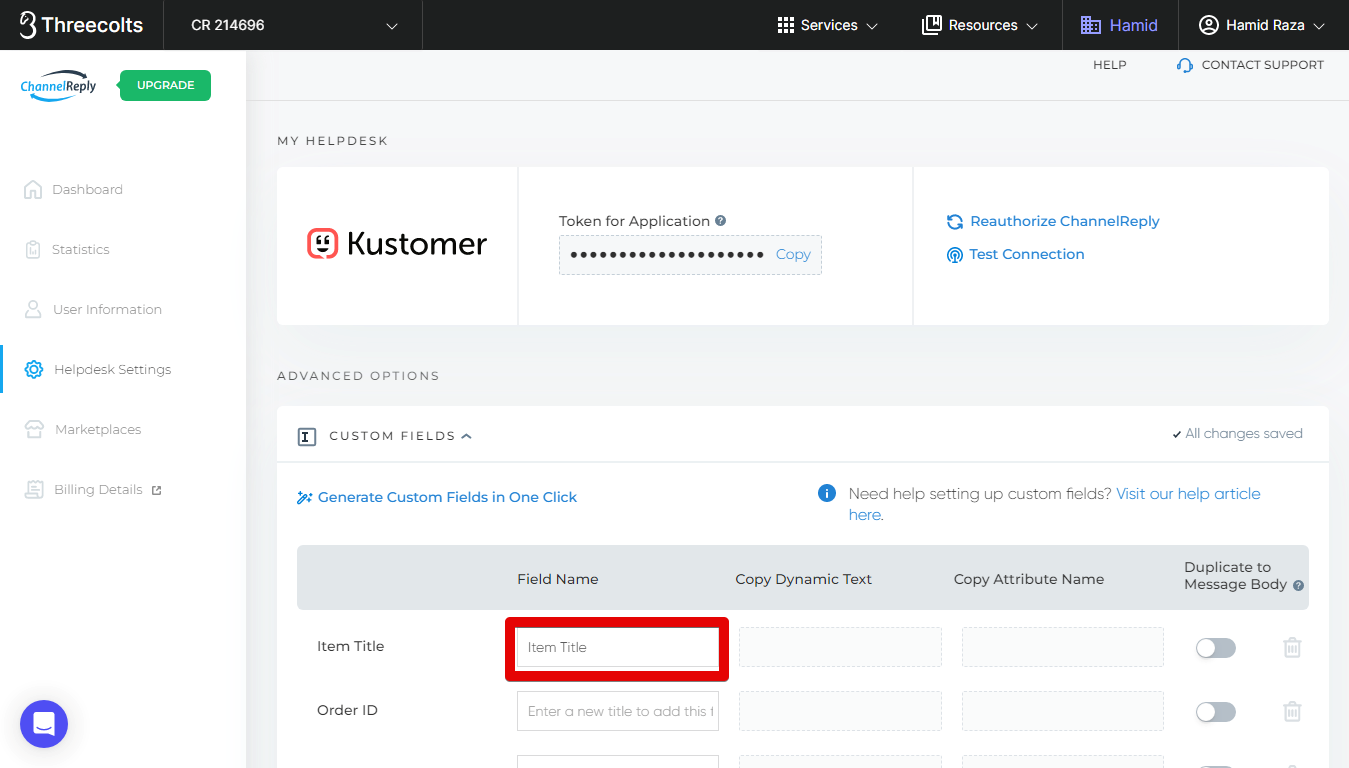Click the Dashboard home icon
The width and height of the screenshot is (1349, 768).
[32, 189]
